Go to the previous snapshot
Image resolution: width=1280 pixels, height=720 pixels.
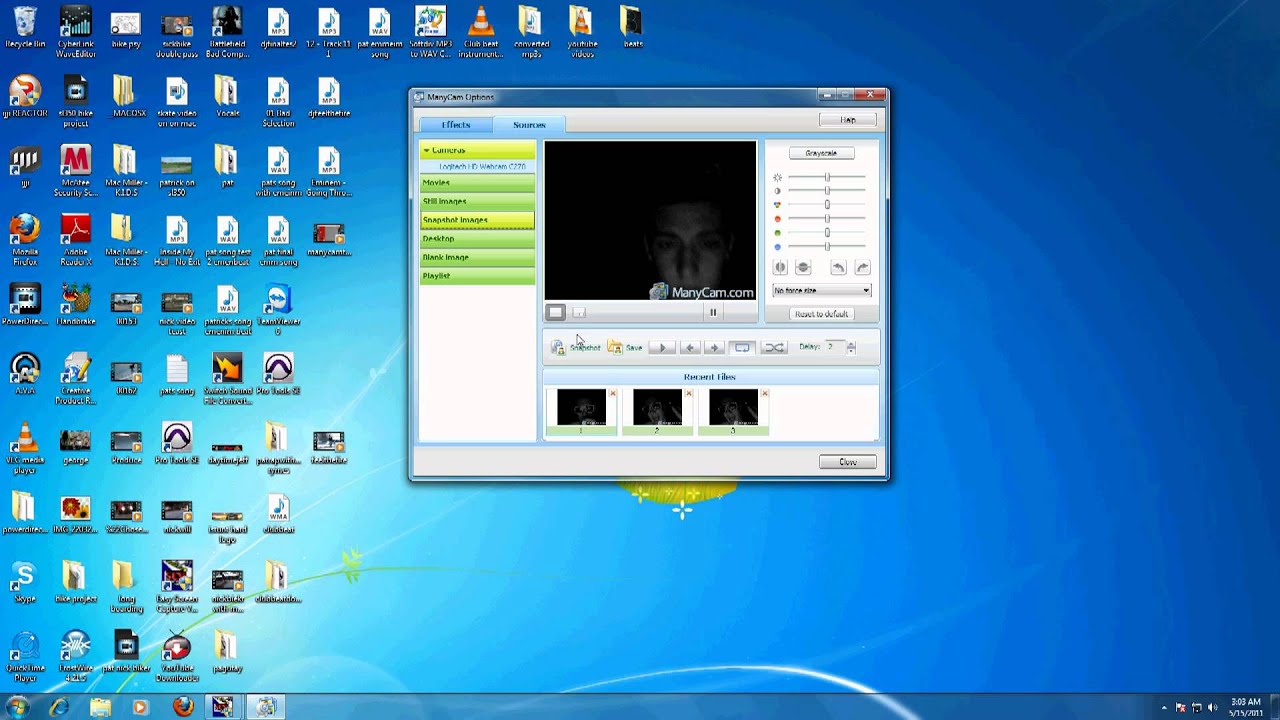(689, 348)
